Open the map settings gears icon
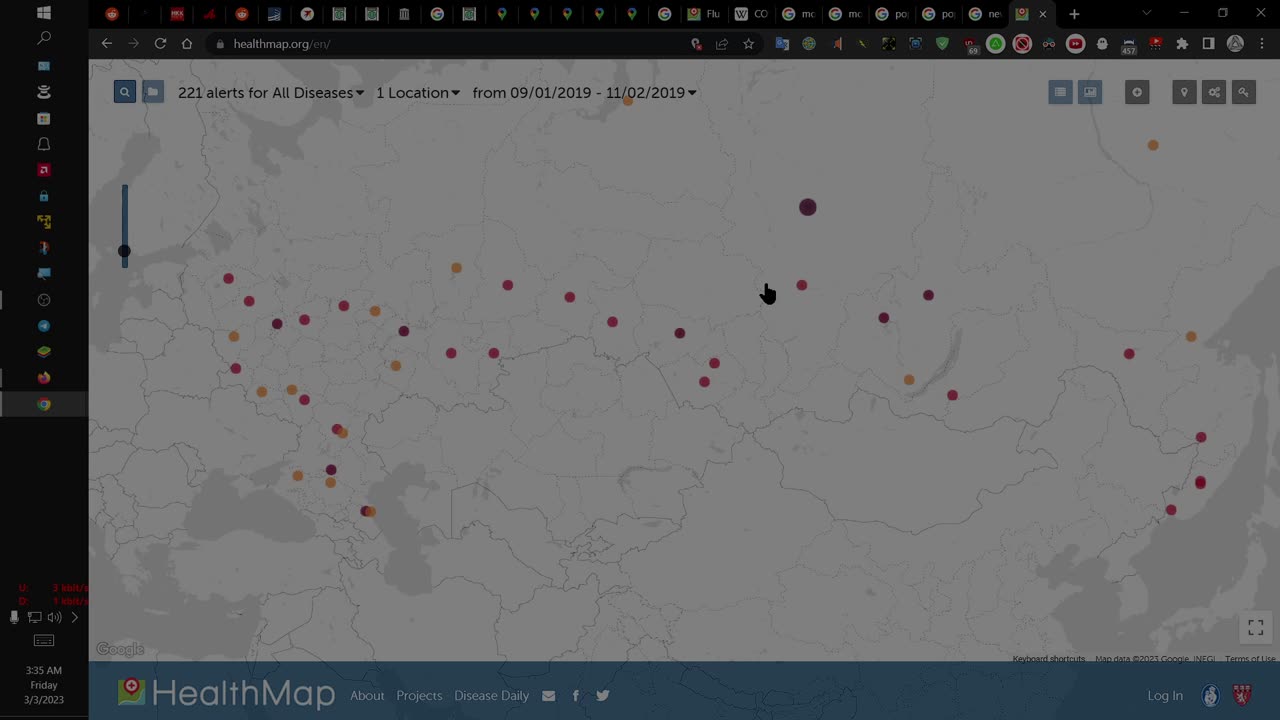This screenshot has width=1280, height=720. point(1214,92)
